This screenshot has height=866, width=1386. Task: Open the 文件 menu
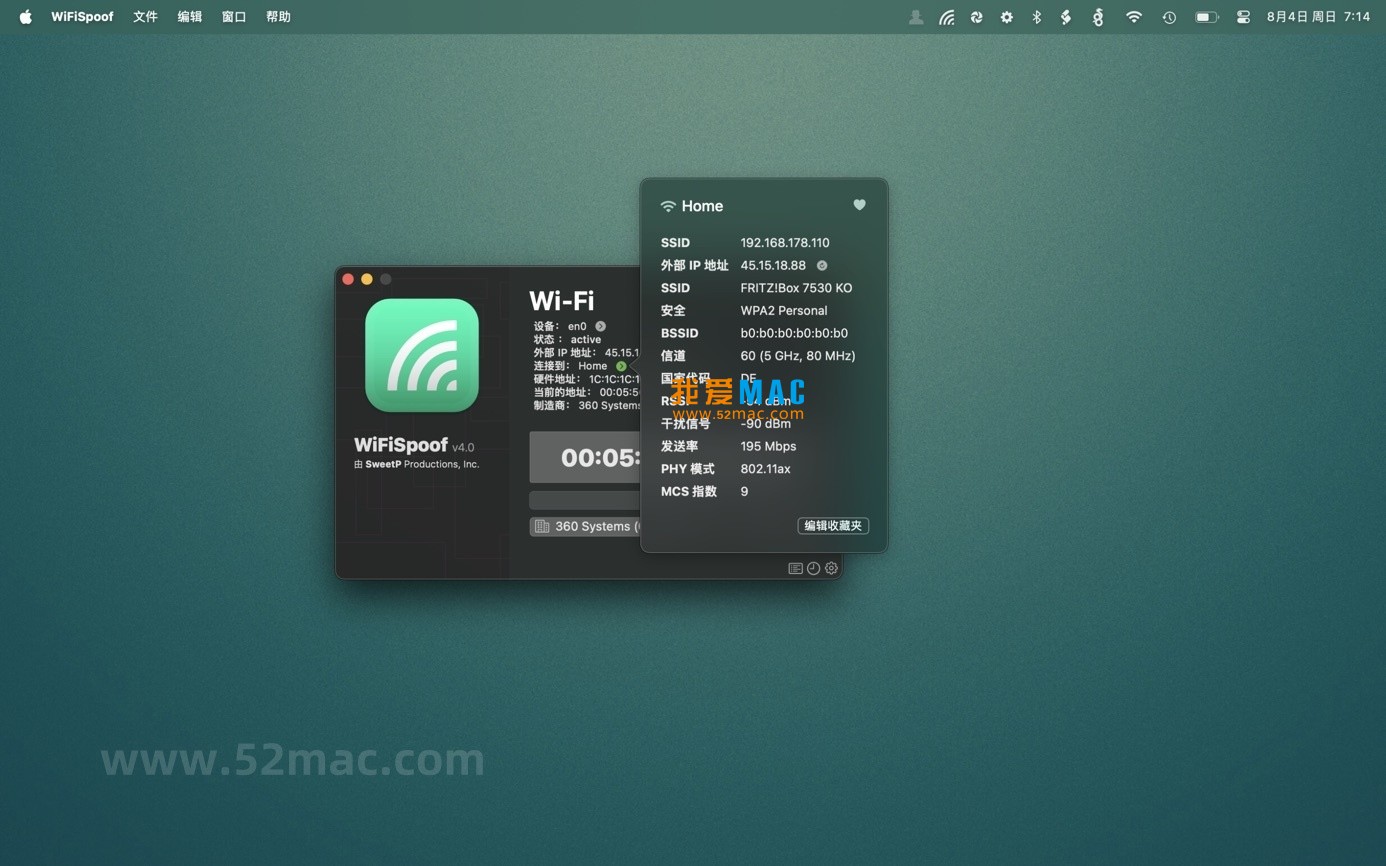[145, 17]
